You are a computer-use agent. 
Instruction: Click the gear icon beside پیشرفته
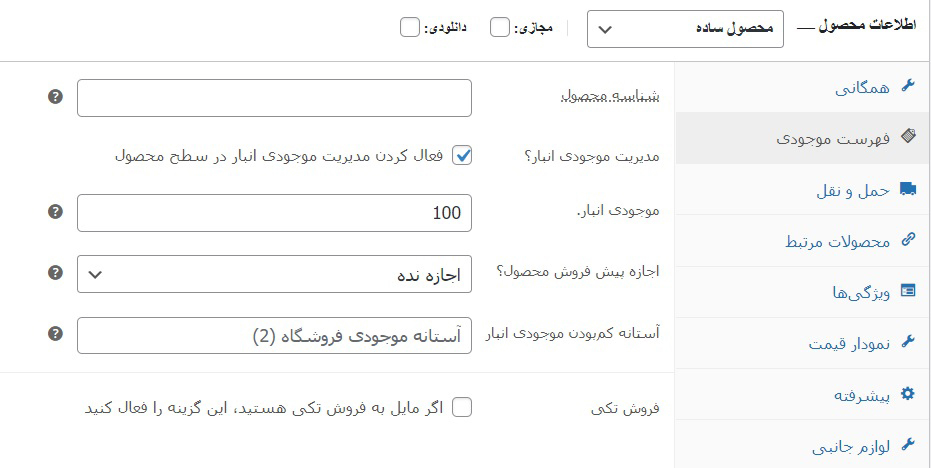pyautogui.click(x=908, y=394)
